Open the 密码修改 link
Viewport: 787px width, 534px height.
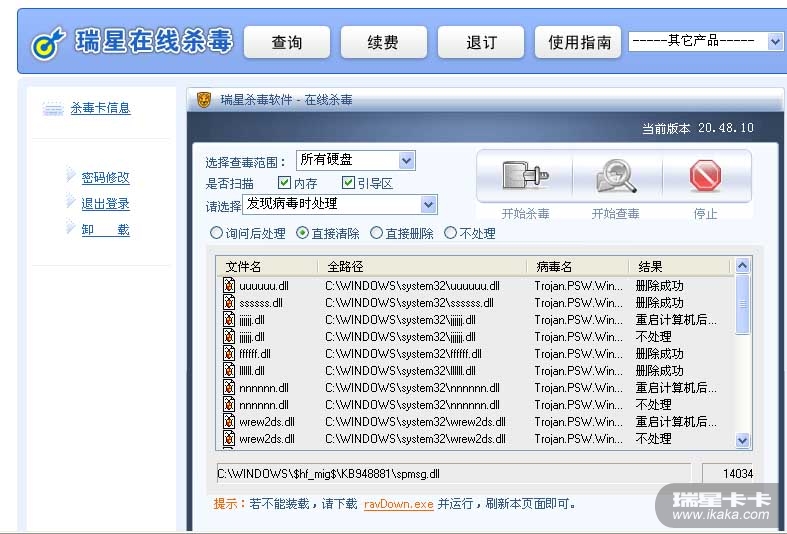(x=105, y=177)
